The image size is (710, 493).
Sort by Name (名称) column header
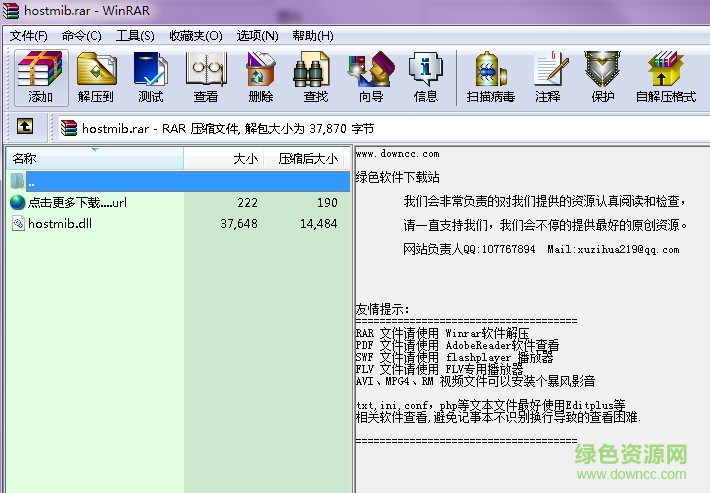tap(95, 158)
